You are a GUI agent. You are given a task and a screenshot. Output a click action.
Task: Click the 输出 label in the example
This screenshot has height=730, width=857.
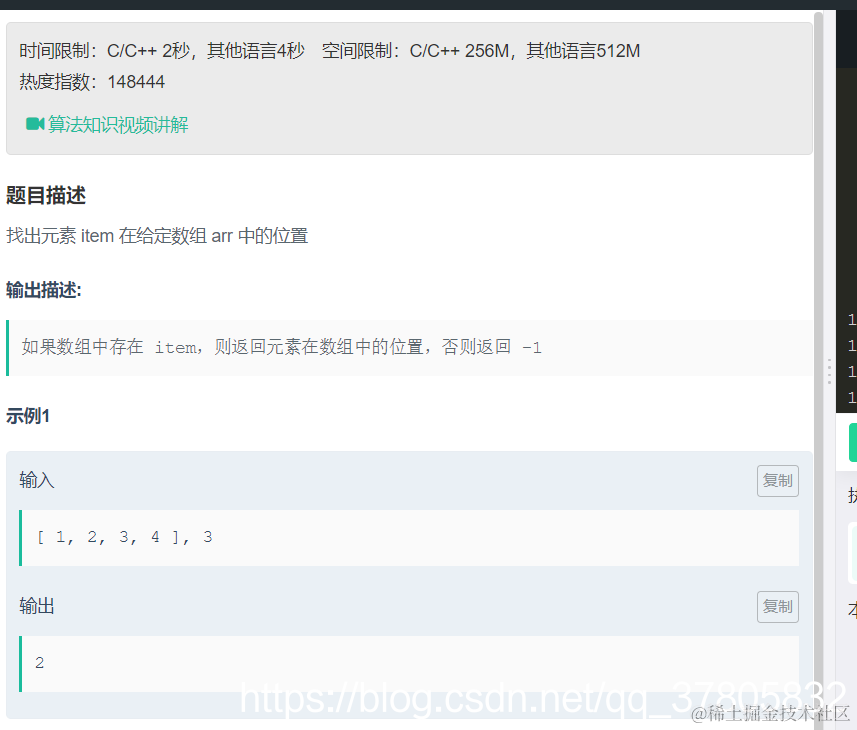[x=37, y=606]
